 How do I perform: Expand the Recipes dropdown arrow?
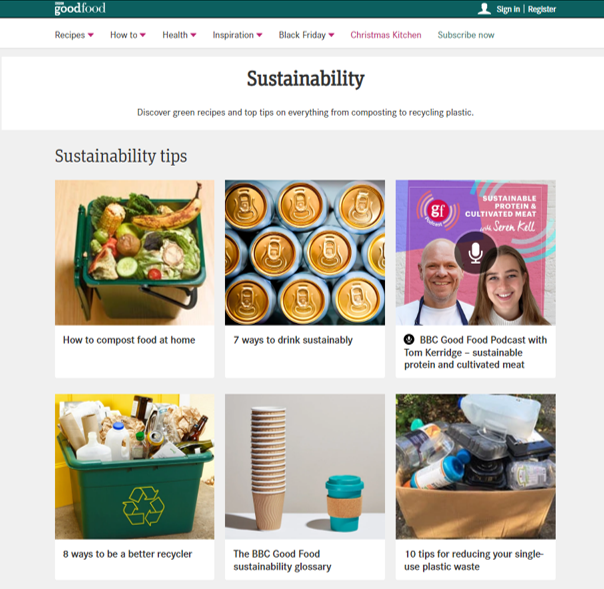pyautogui.click(x=91, y=35)
